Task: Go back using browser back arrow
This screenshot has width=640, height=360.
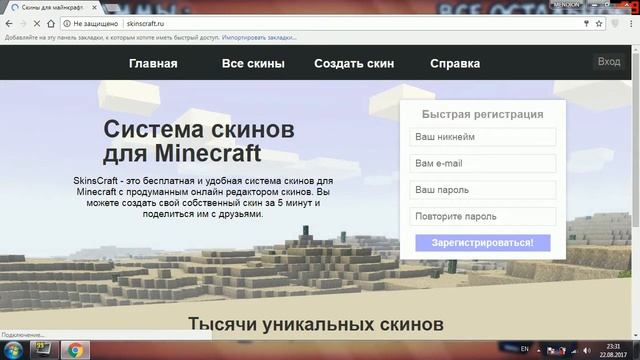Action: coord(9,24)
